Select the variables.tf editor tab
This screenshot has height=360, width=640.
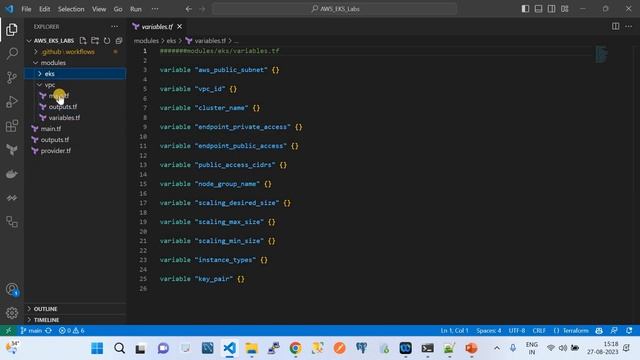pos(157,27)
